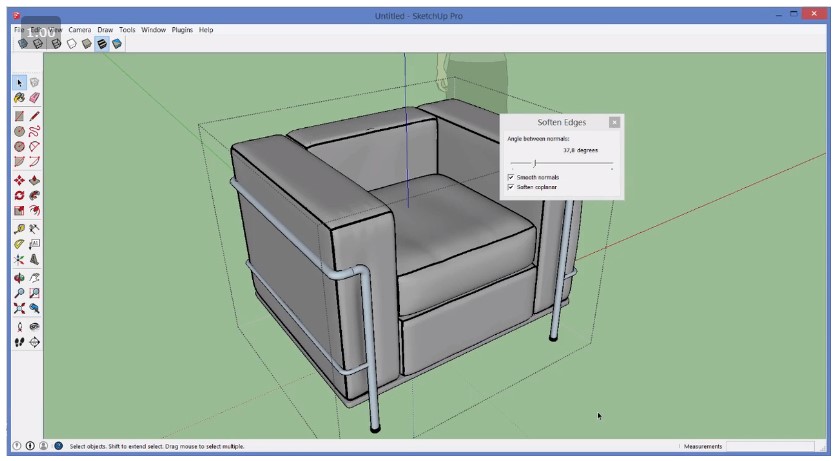The width and height of the screenshot is (837, 461).
Task: Select the pink Eraser tool
Action: [35, 98]
